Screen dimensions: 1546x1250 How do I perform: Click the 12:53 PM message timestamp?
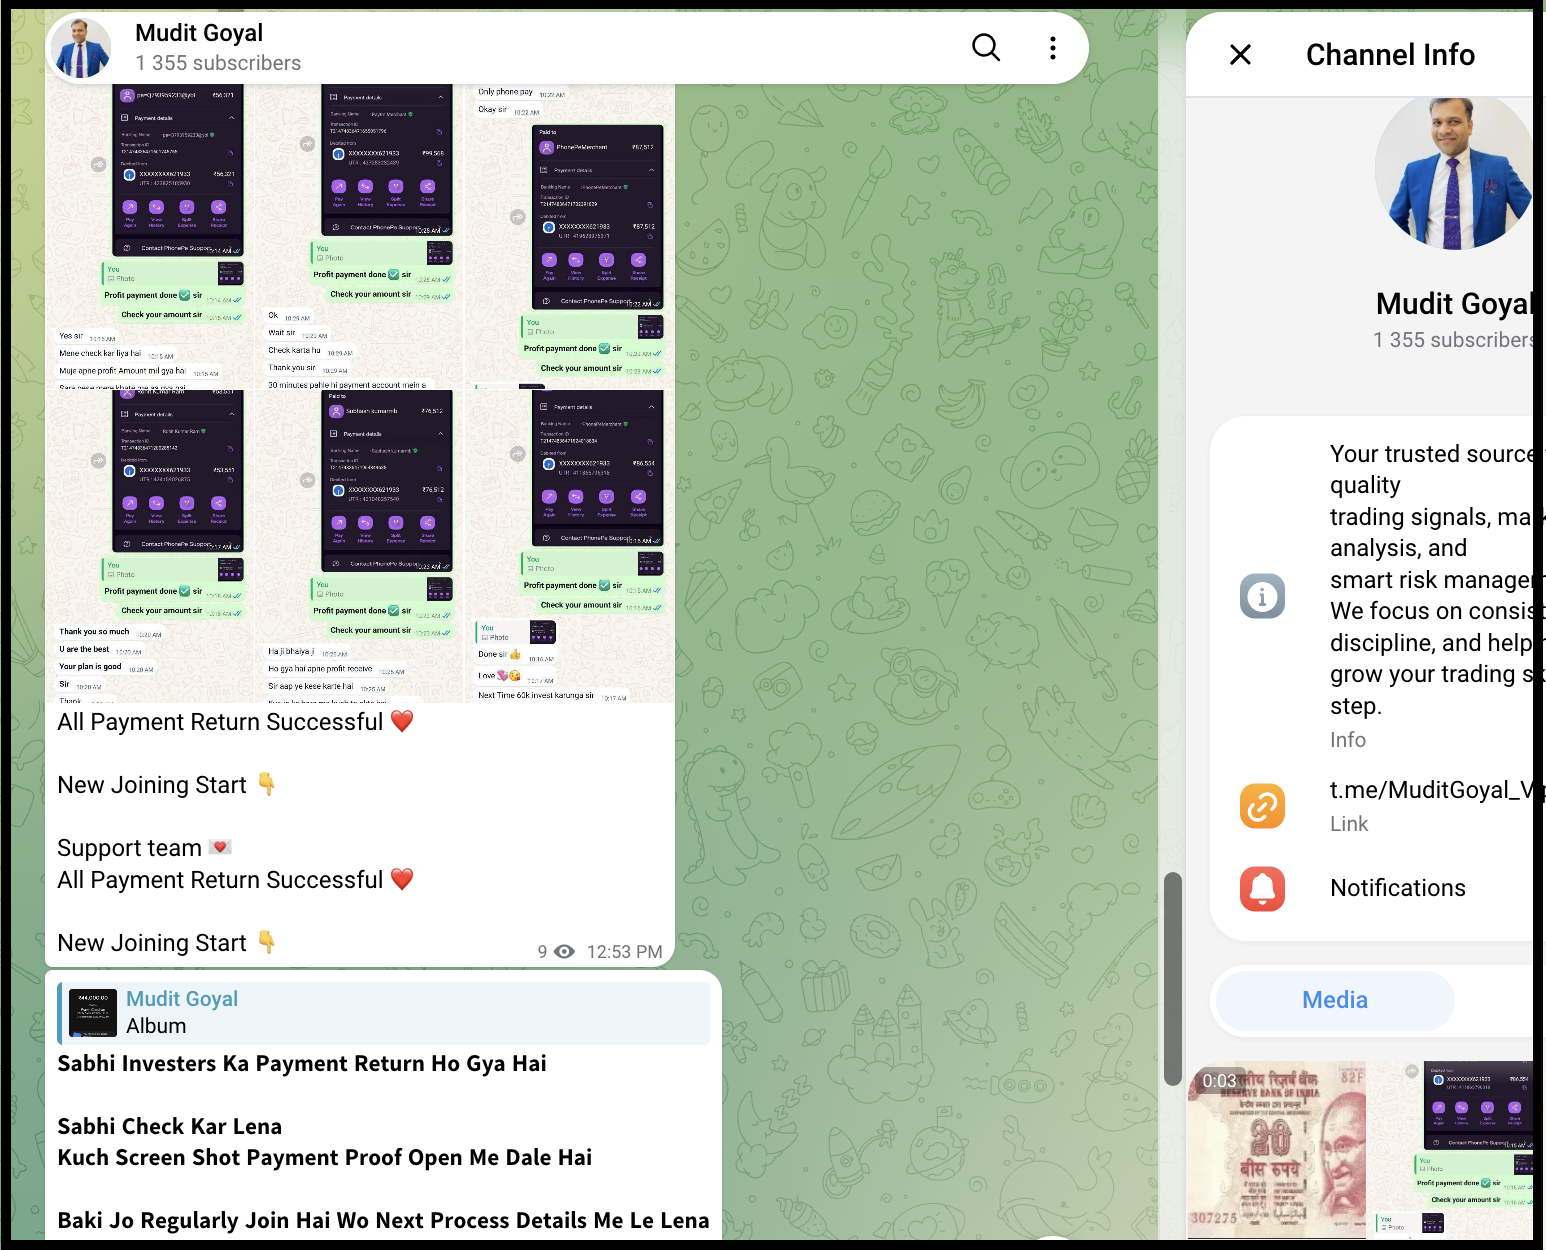624,952
